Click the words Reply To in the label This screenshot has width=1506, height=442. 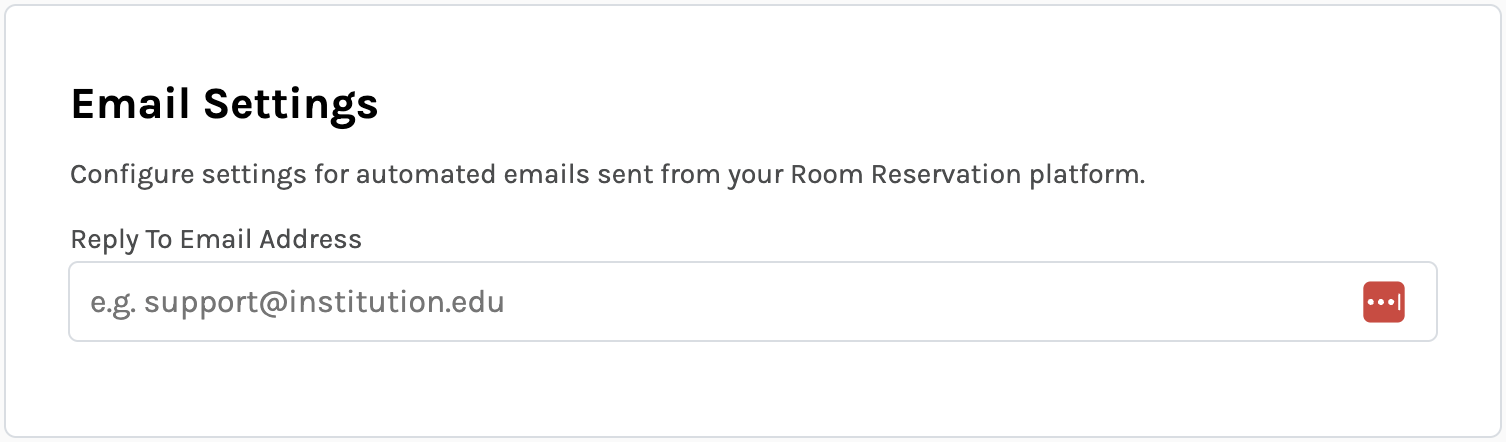122,239
